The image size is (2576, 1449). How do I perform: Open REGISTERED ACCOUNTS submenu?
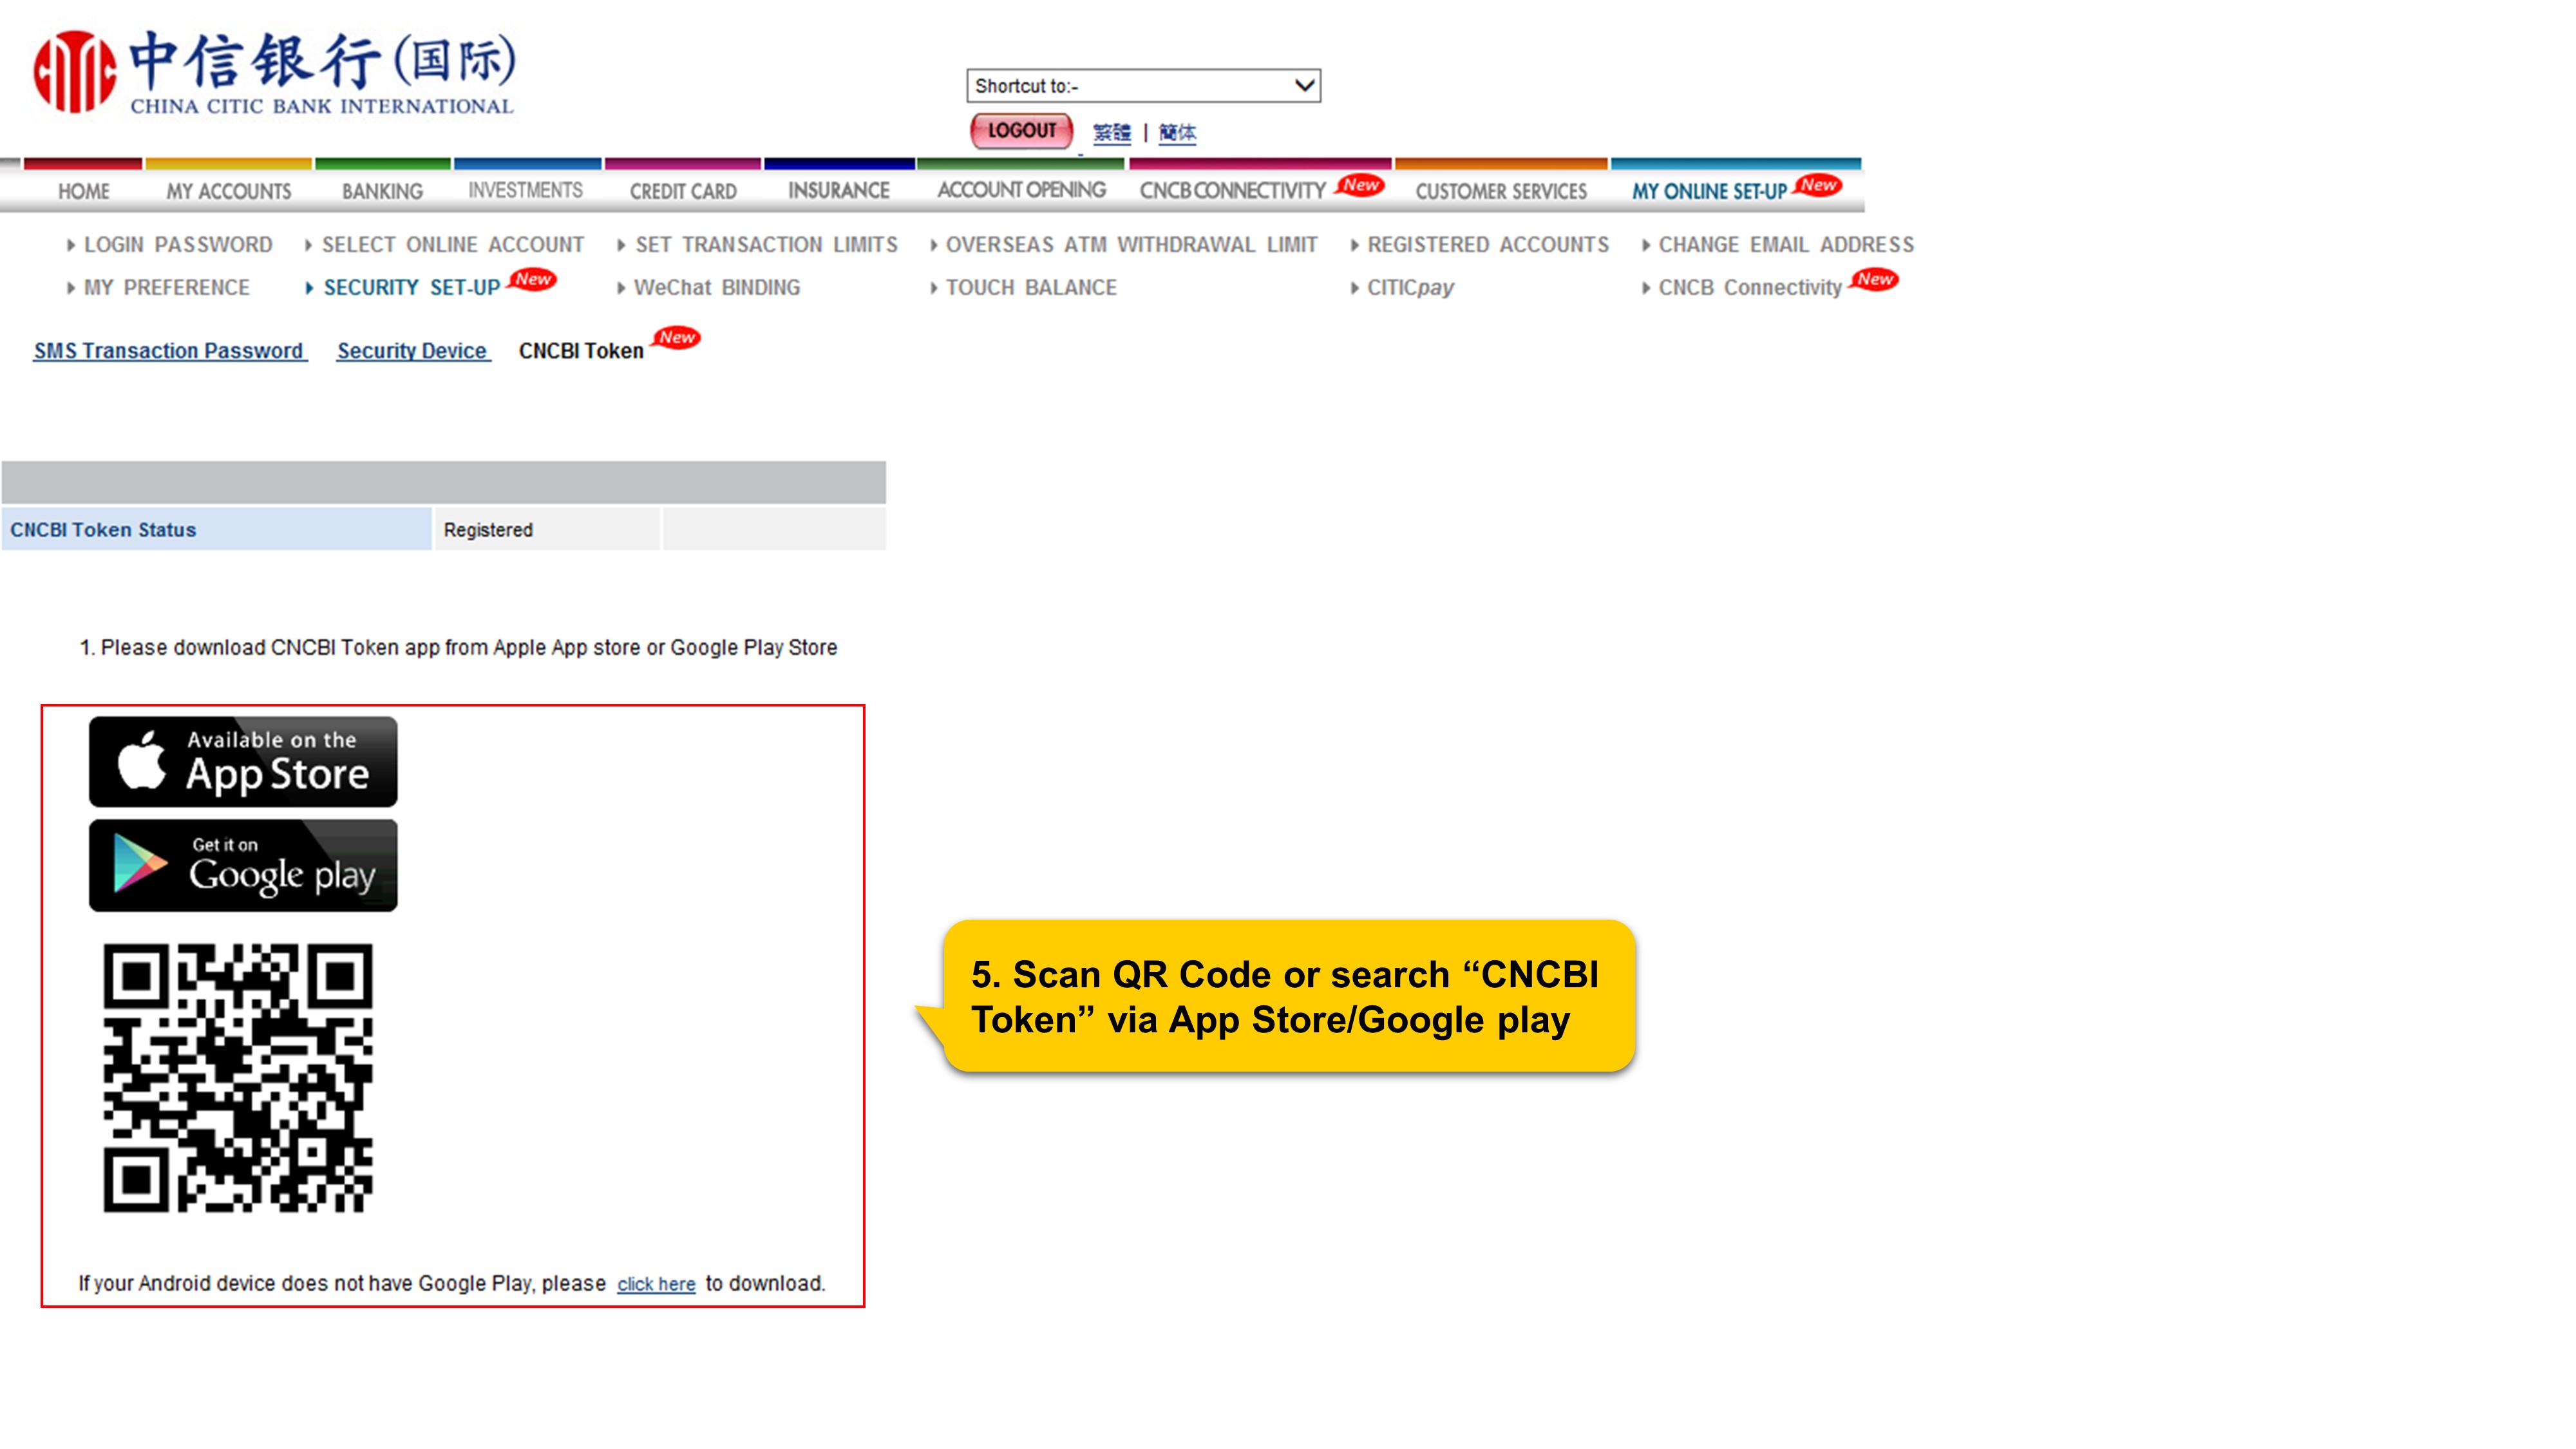(1488, 245)
